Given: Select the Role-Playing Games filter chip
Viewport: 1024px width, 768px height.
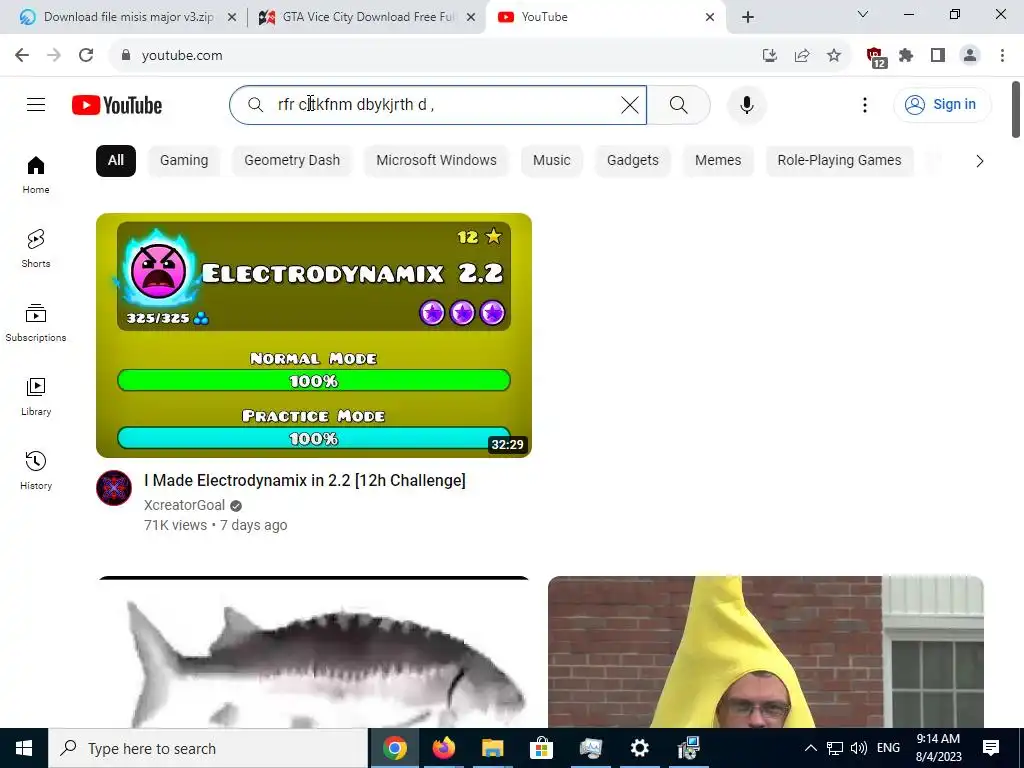Looking at the screenshot, I should click(839, 161).
